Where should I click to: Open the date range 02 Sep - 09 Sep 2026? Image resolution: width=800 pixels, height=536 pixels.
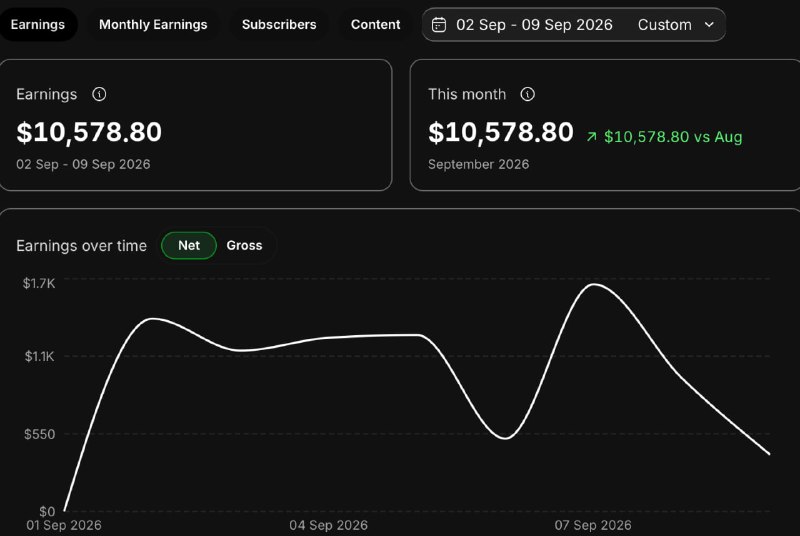pyautogui.click(x=534, y=24)
